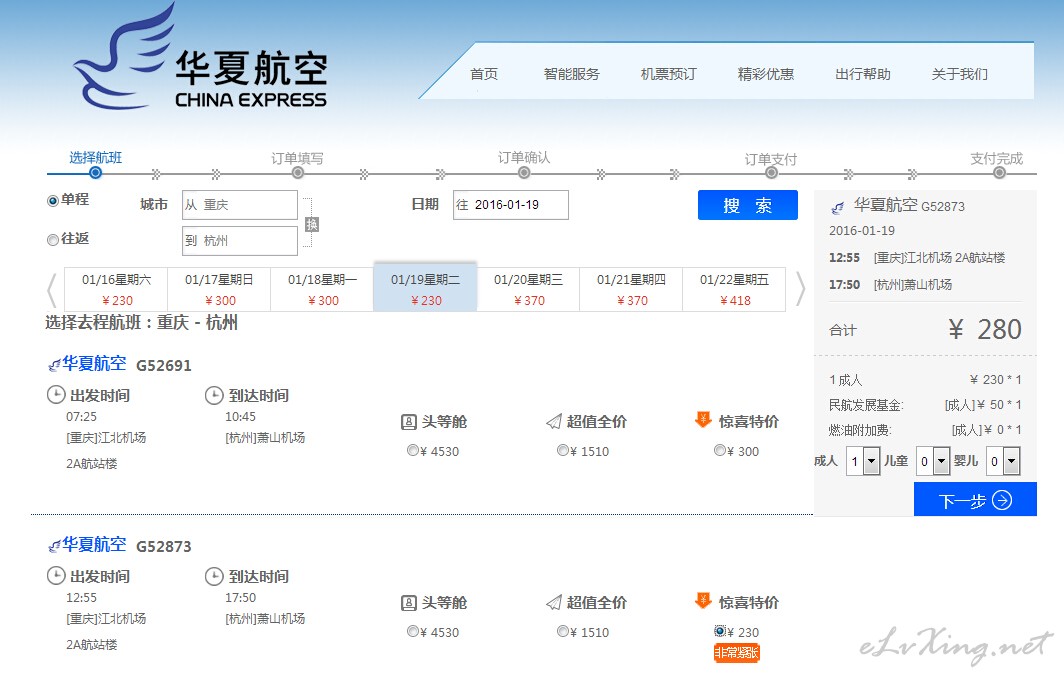Click departure city field 从 重庆
Image resolution: width=1064 pixels, height=679 pixels.
tap(240, 205)
